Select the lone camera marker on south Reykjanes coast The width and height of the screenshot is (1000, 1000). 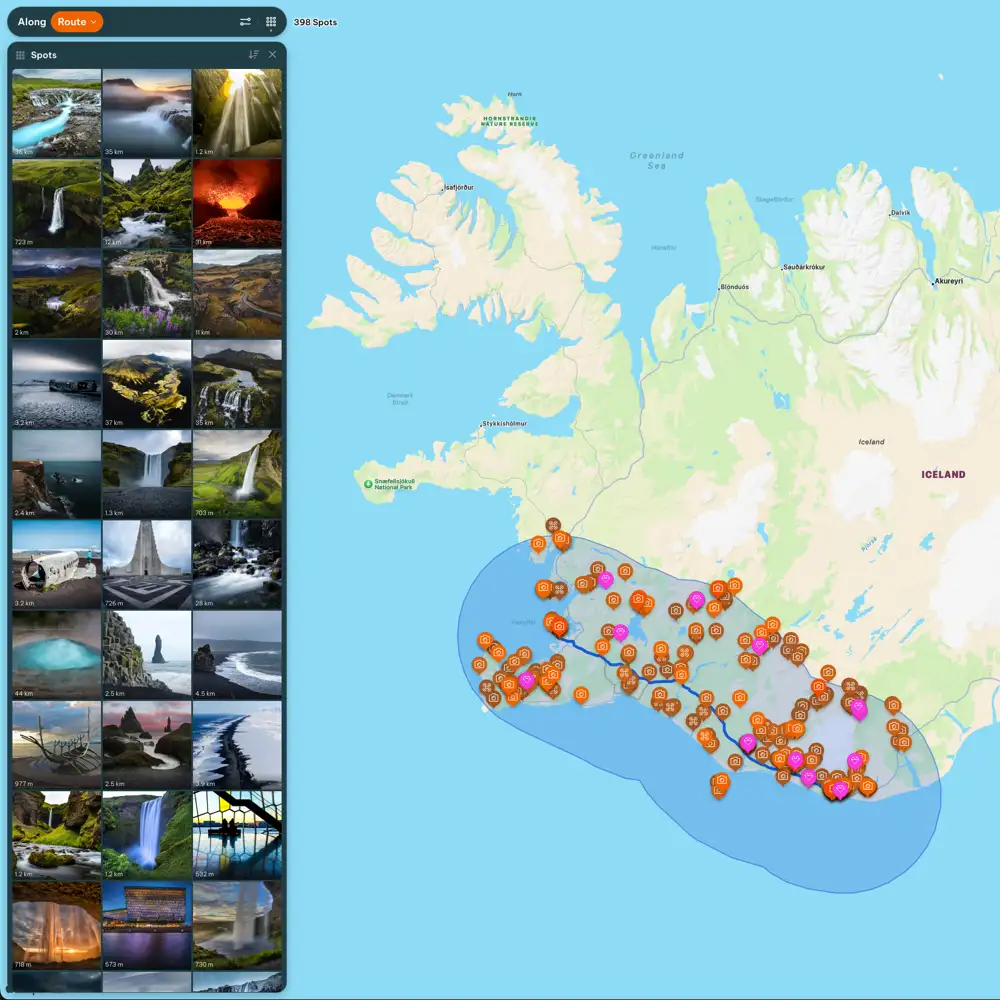[580, 694]
